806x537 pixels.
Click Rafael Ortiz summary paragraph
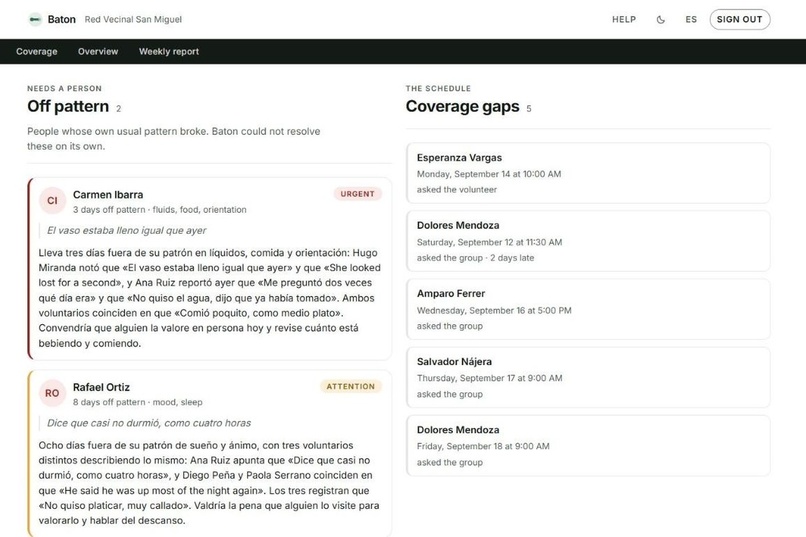209,483
